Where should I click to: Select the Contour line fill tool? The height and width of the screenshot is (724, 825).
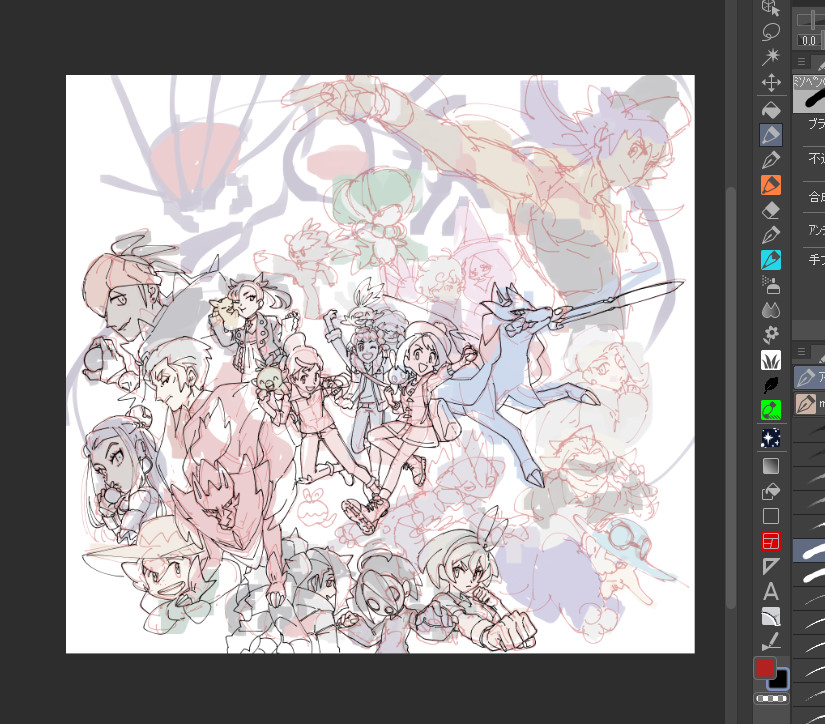coord(771,491)
